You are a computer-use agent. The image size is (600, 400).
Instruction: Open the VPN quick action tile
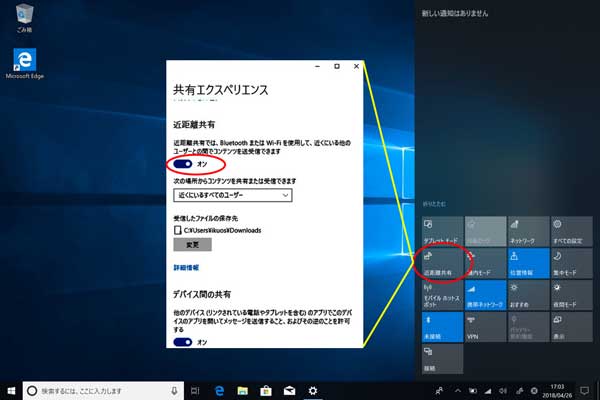485,327
